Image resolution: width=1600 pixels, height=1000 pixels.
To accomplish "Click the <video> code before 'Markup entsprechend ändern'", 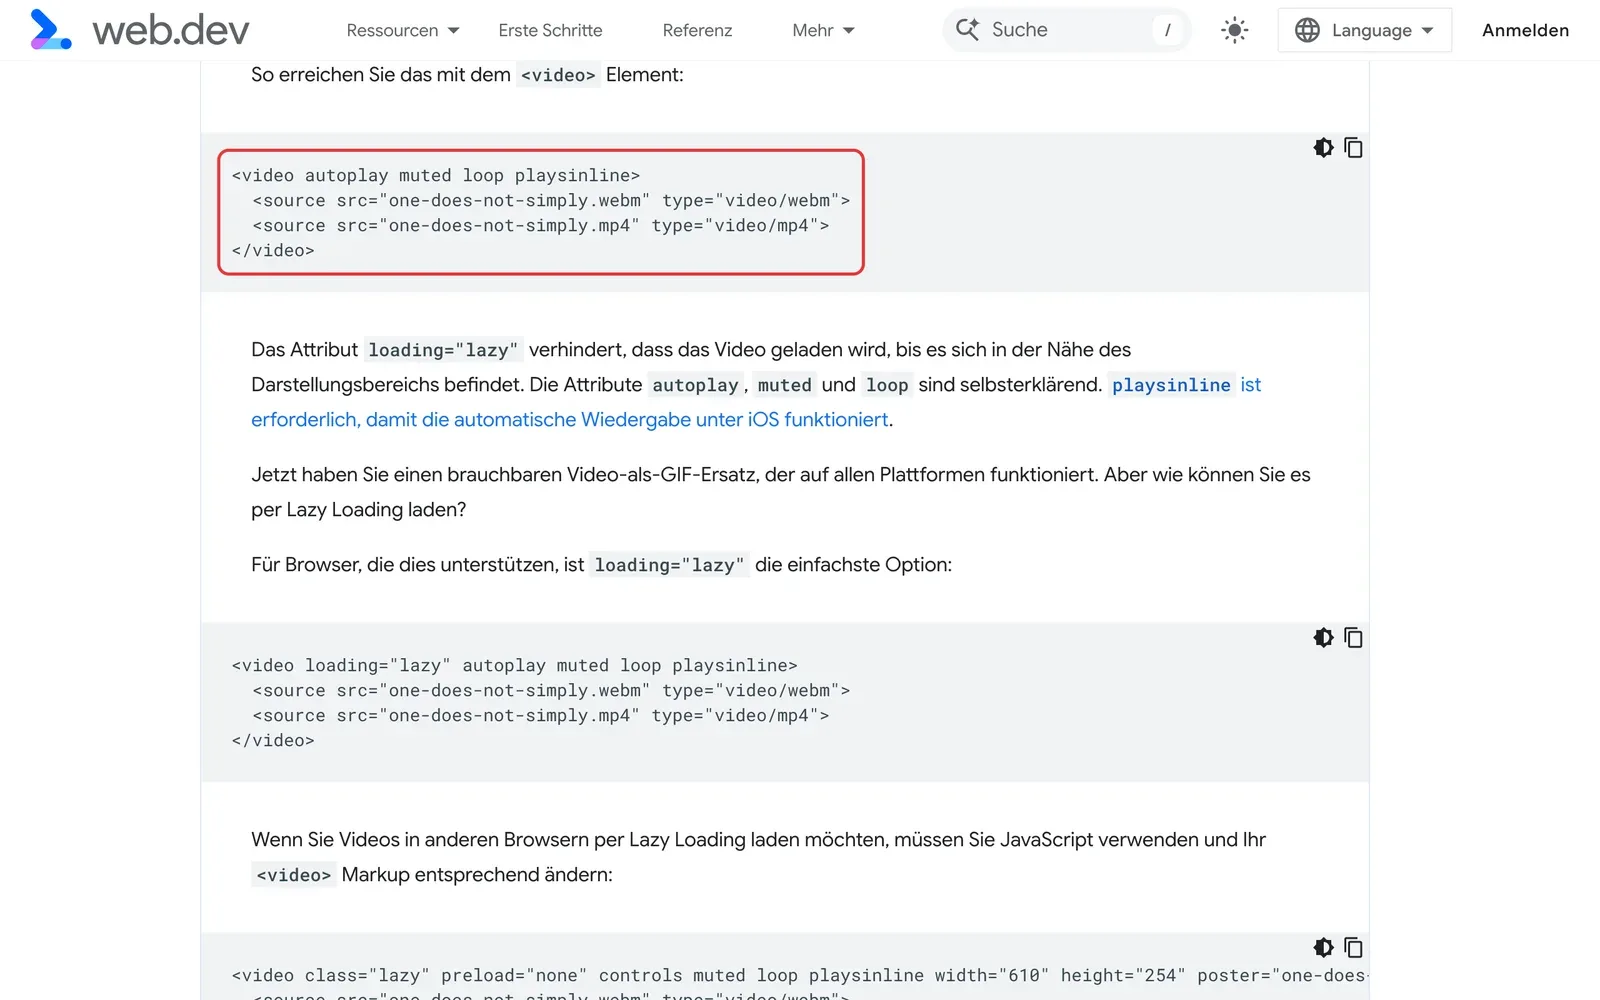I will [x=294, y=875].
